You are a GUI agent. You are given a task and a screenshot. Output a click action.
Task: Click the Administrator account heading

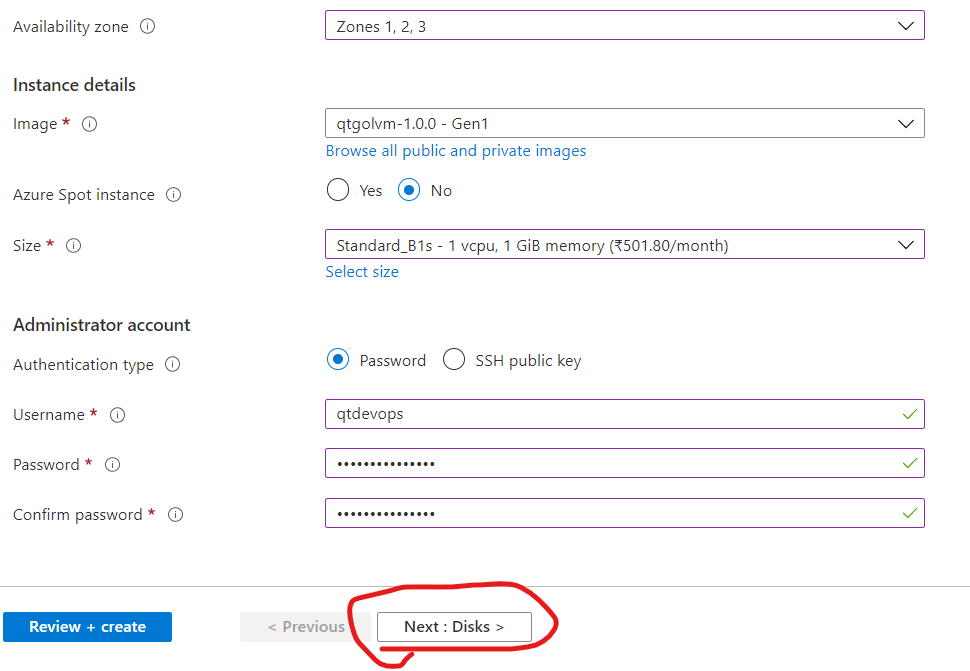point(101,325)
